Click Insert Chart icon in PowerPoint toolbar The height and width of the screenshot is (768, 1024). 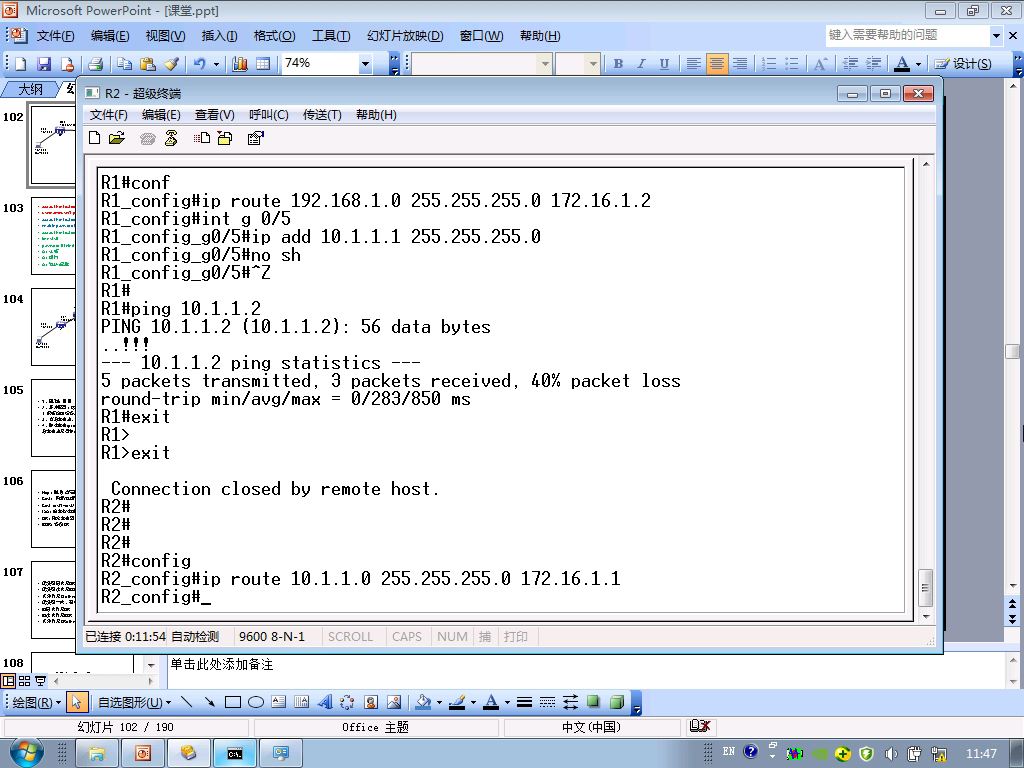(x=240, y=63)
